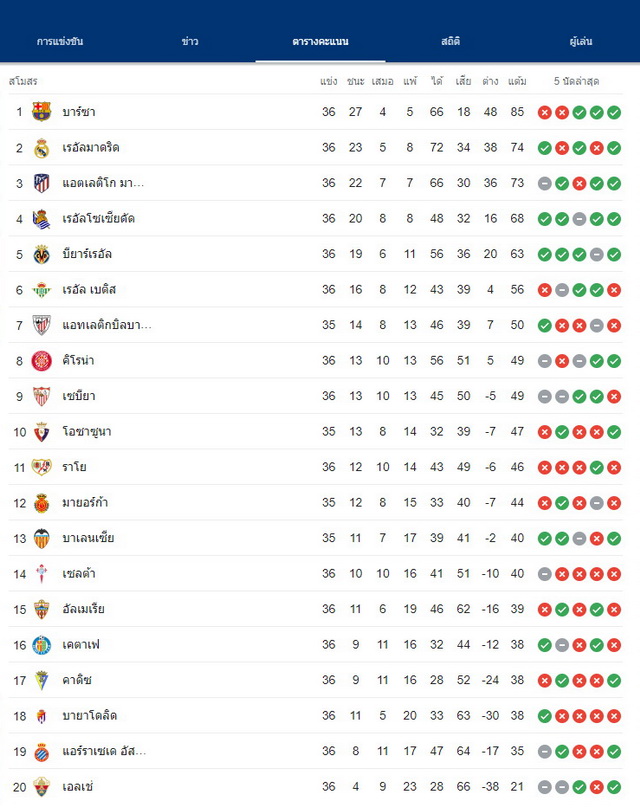The width and height of the screenshot is (640, 808).
Task: Click Barcelona's first red loss indicator
Action: click(x=545, y=112)
